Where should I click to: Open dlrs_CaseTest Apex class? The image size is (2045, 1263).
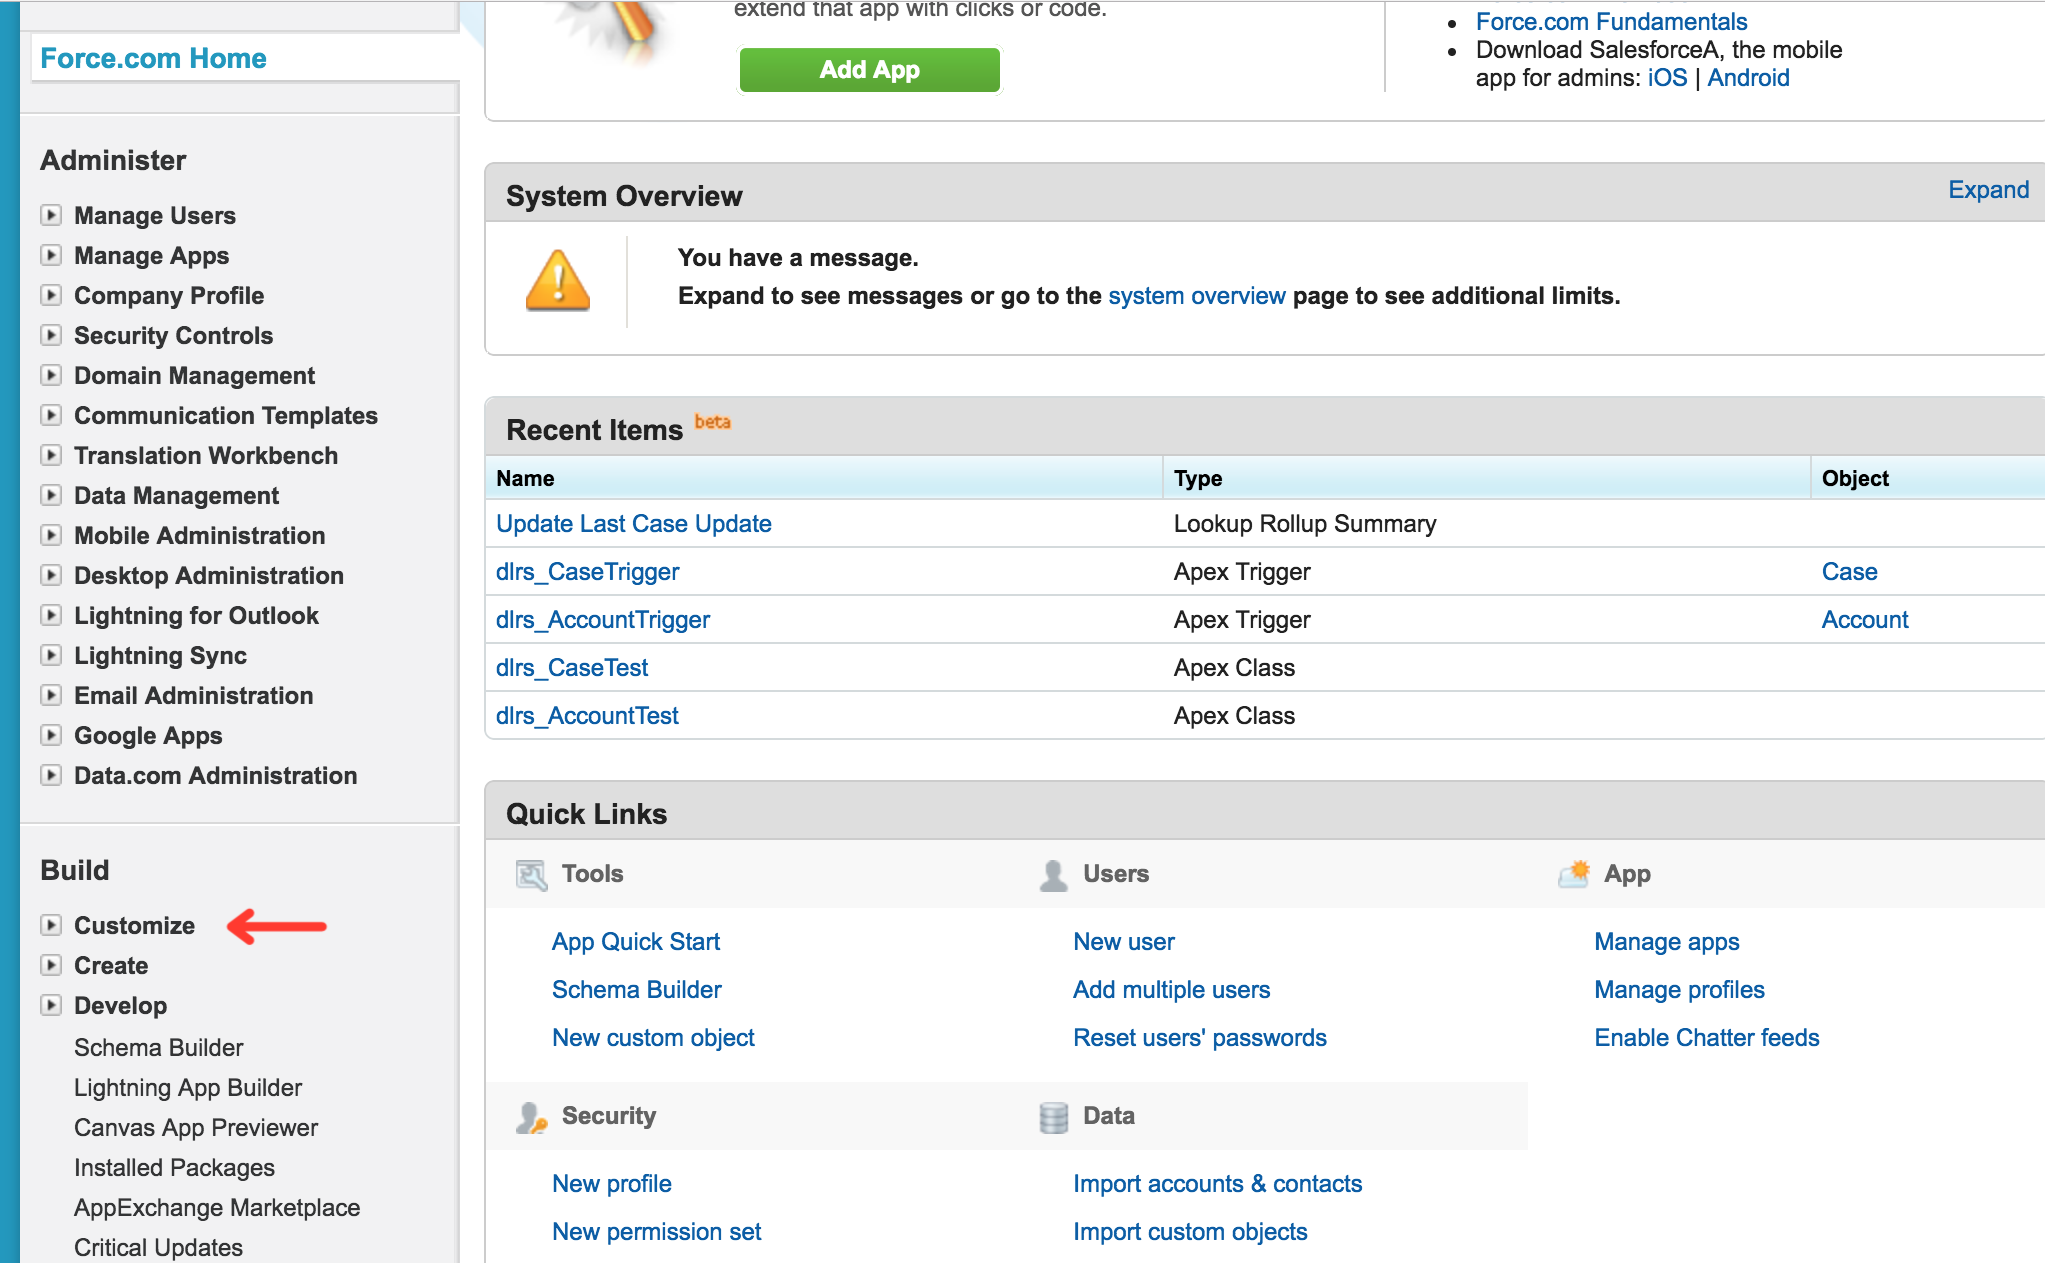[572, 668]
